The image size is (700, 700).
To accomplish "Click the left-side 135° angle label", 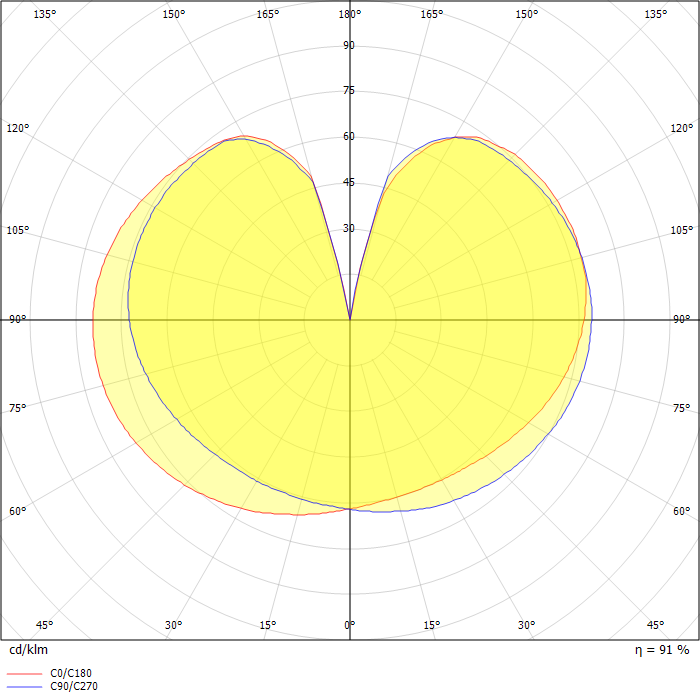I will point(45,14).
